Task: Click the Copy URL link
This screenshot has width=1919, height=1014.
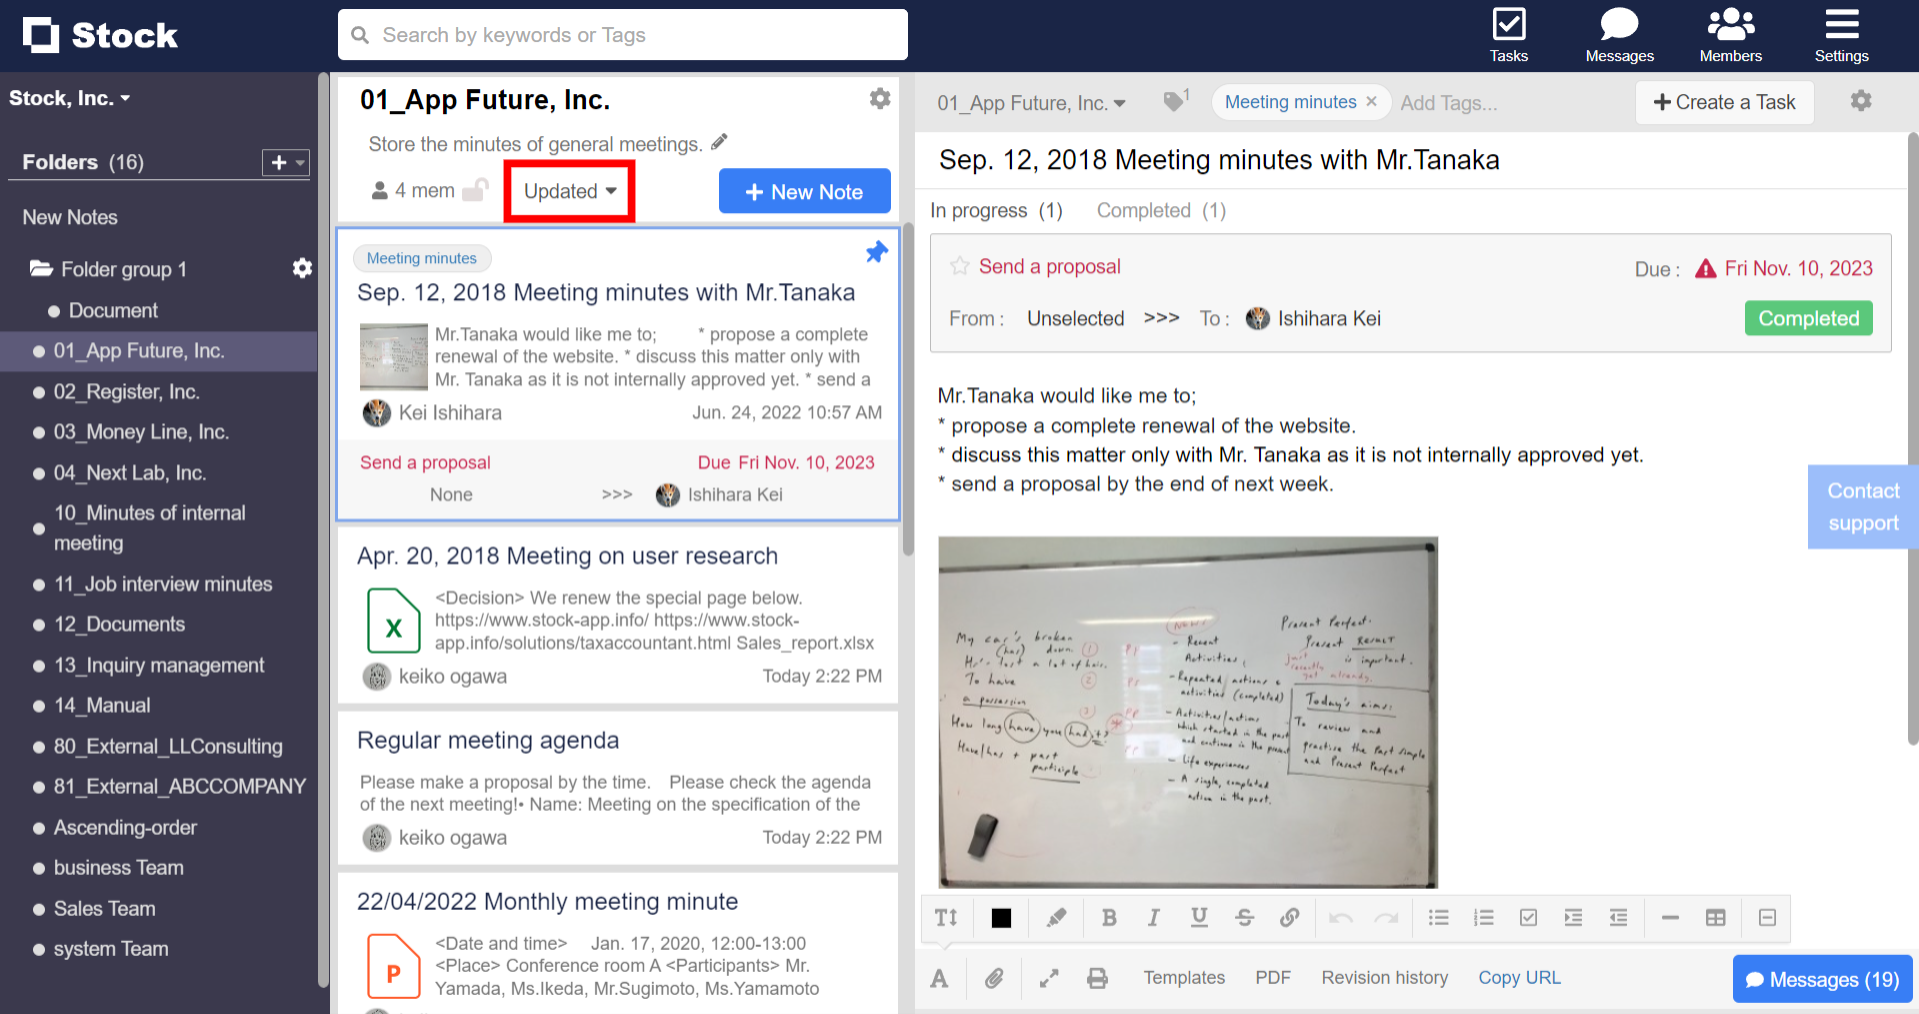Action: (x=1519, y=978)
